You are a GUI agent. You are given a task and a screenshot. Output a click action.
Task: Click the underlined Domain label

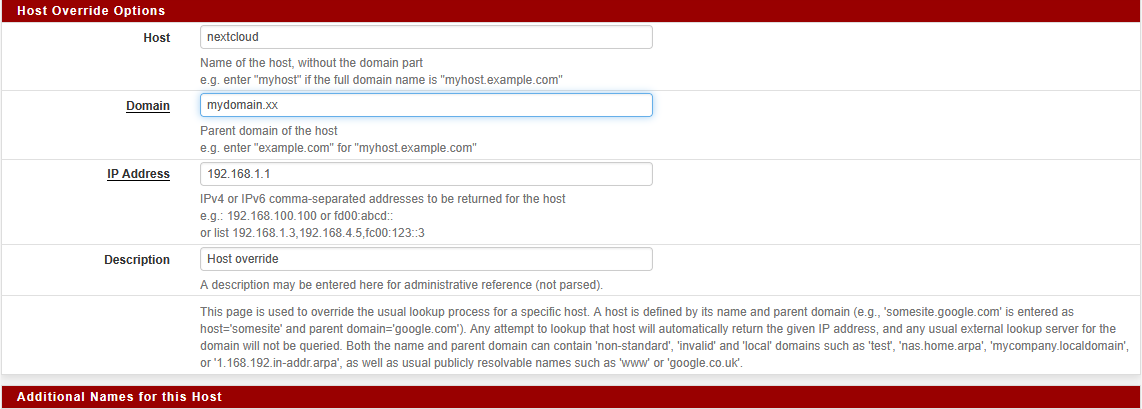tap(148, 106)
